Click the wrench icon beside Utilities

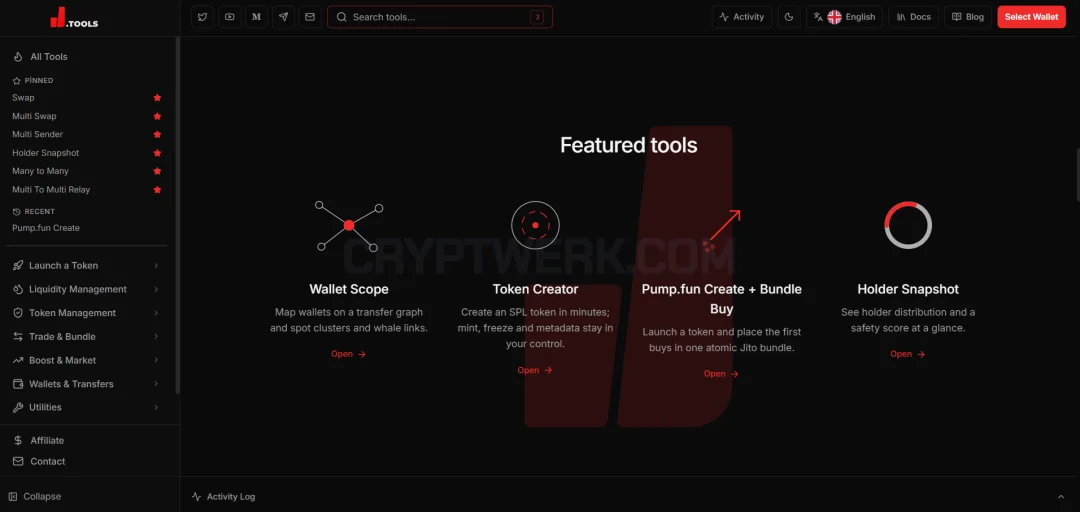17,407
